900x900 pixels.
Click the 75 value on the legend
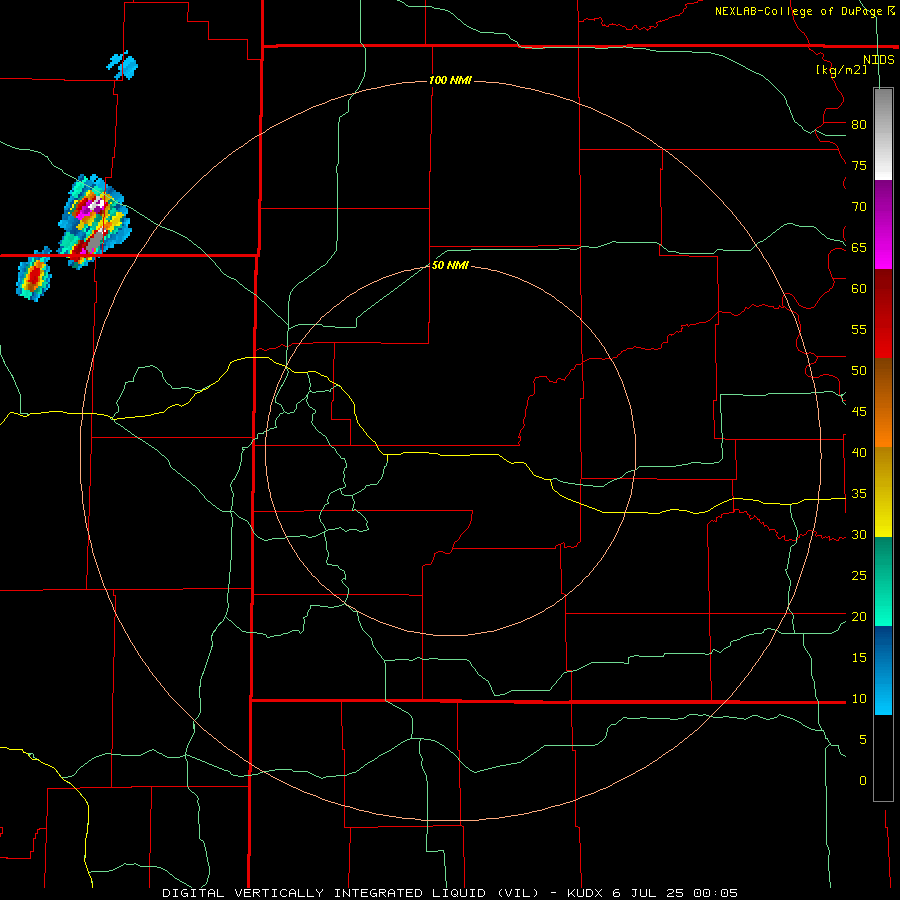[x=859, y=166]
